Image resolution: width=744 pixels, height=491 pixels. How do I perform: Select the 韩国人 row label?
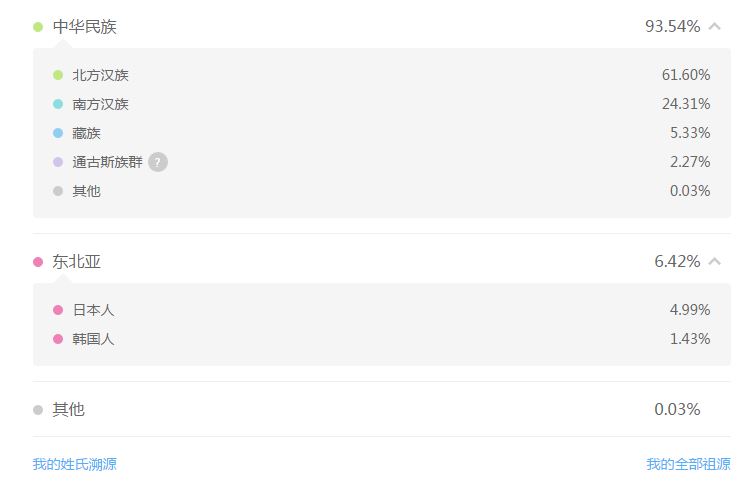93,339
